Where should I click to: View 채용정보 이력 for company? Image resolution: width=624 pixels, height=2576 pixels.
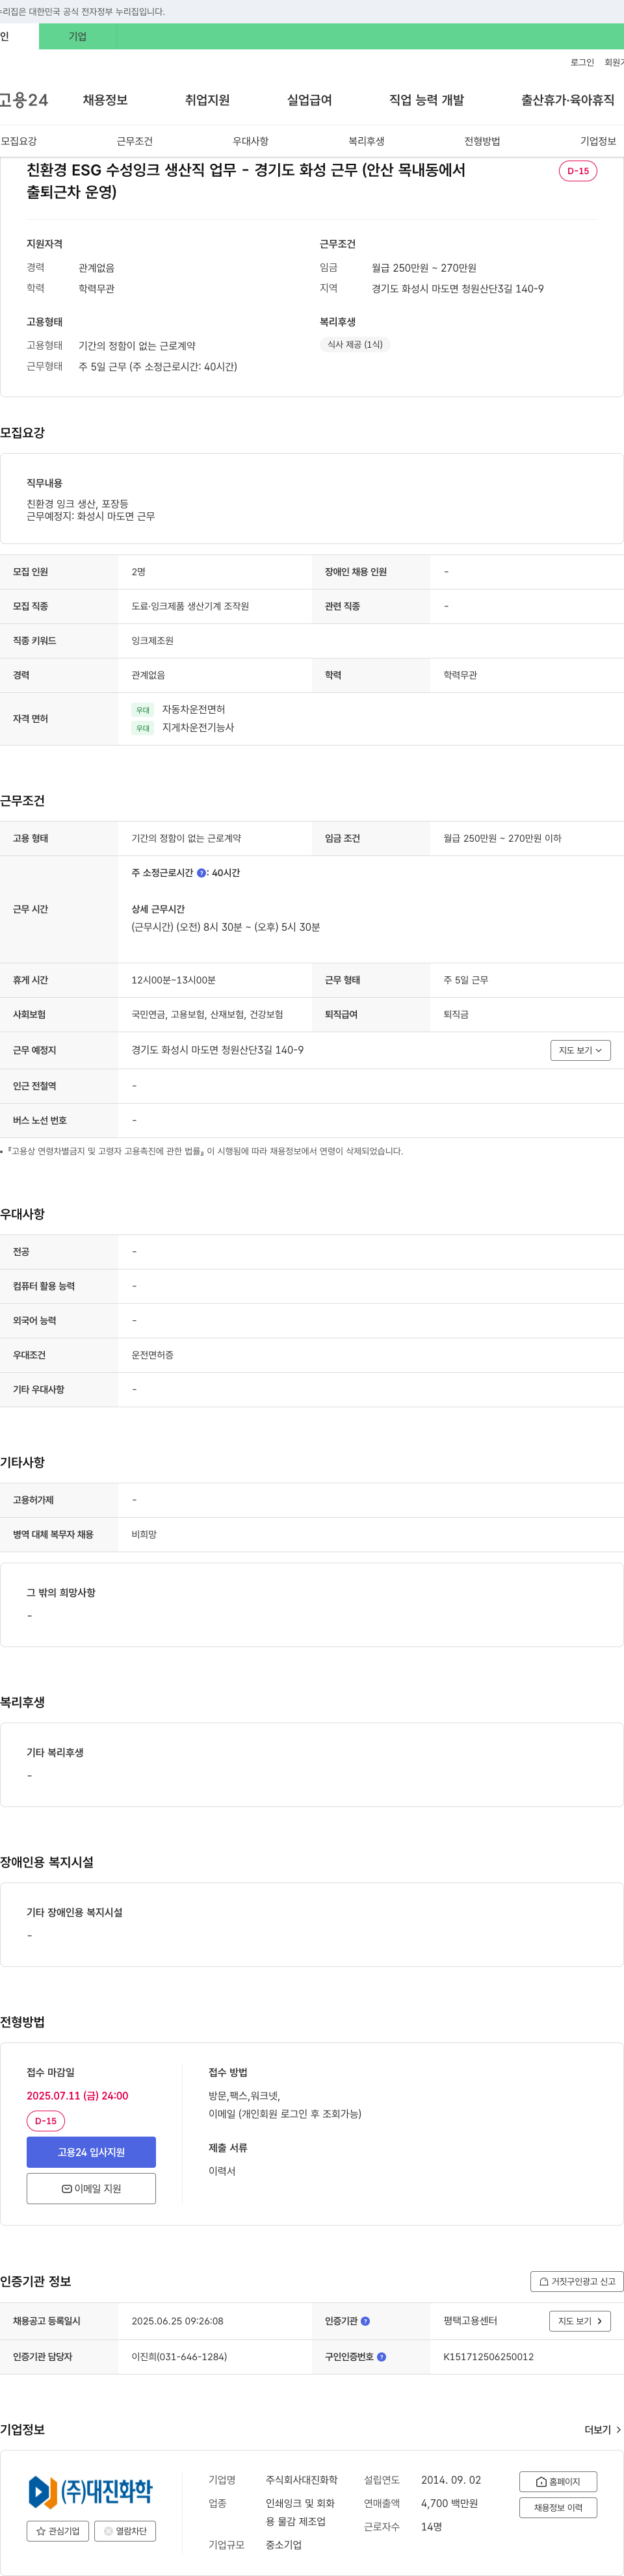(x=558, y=2507)
